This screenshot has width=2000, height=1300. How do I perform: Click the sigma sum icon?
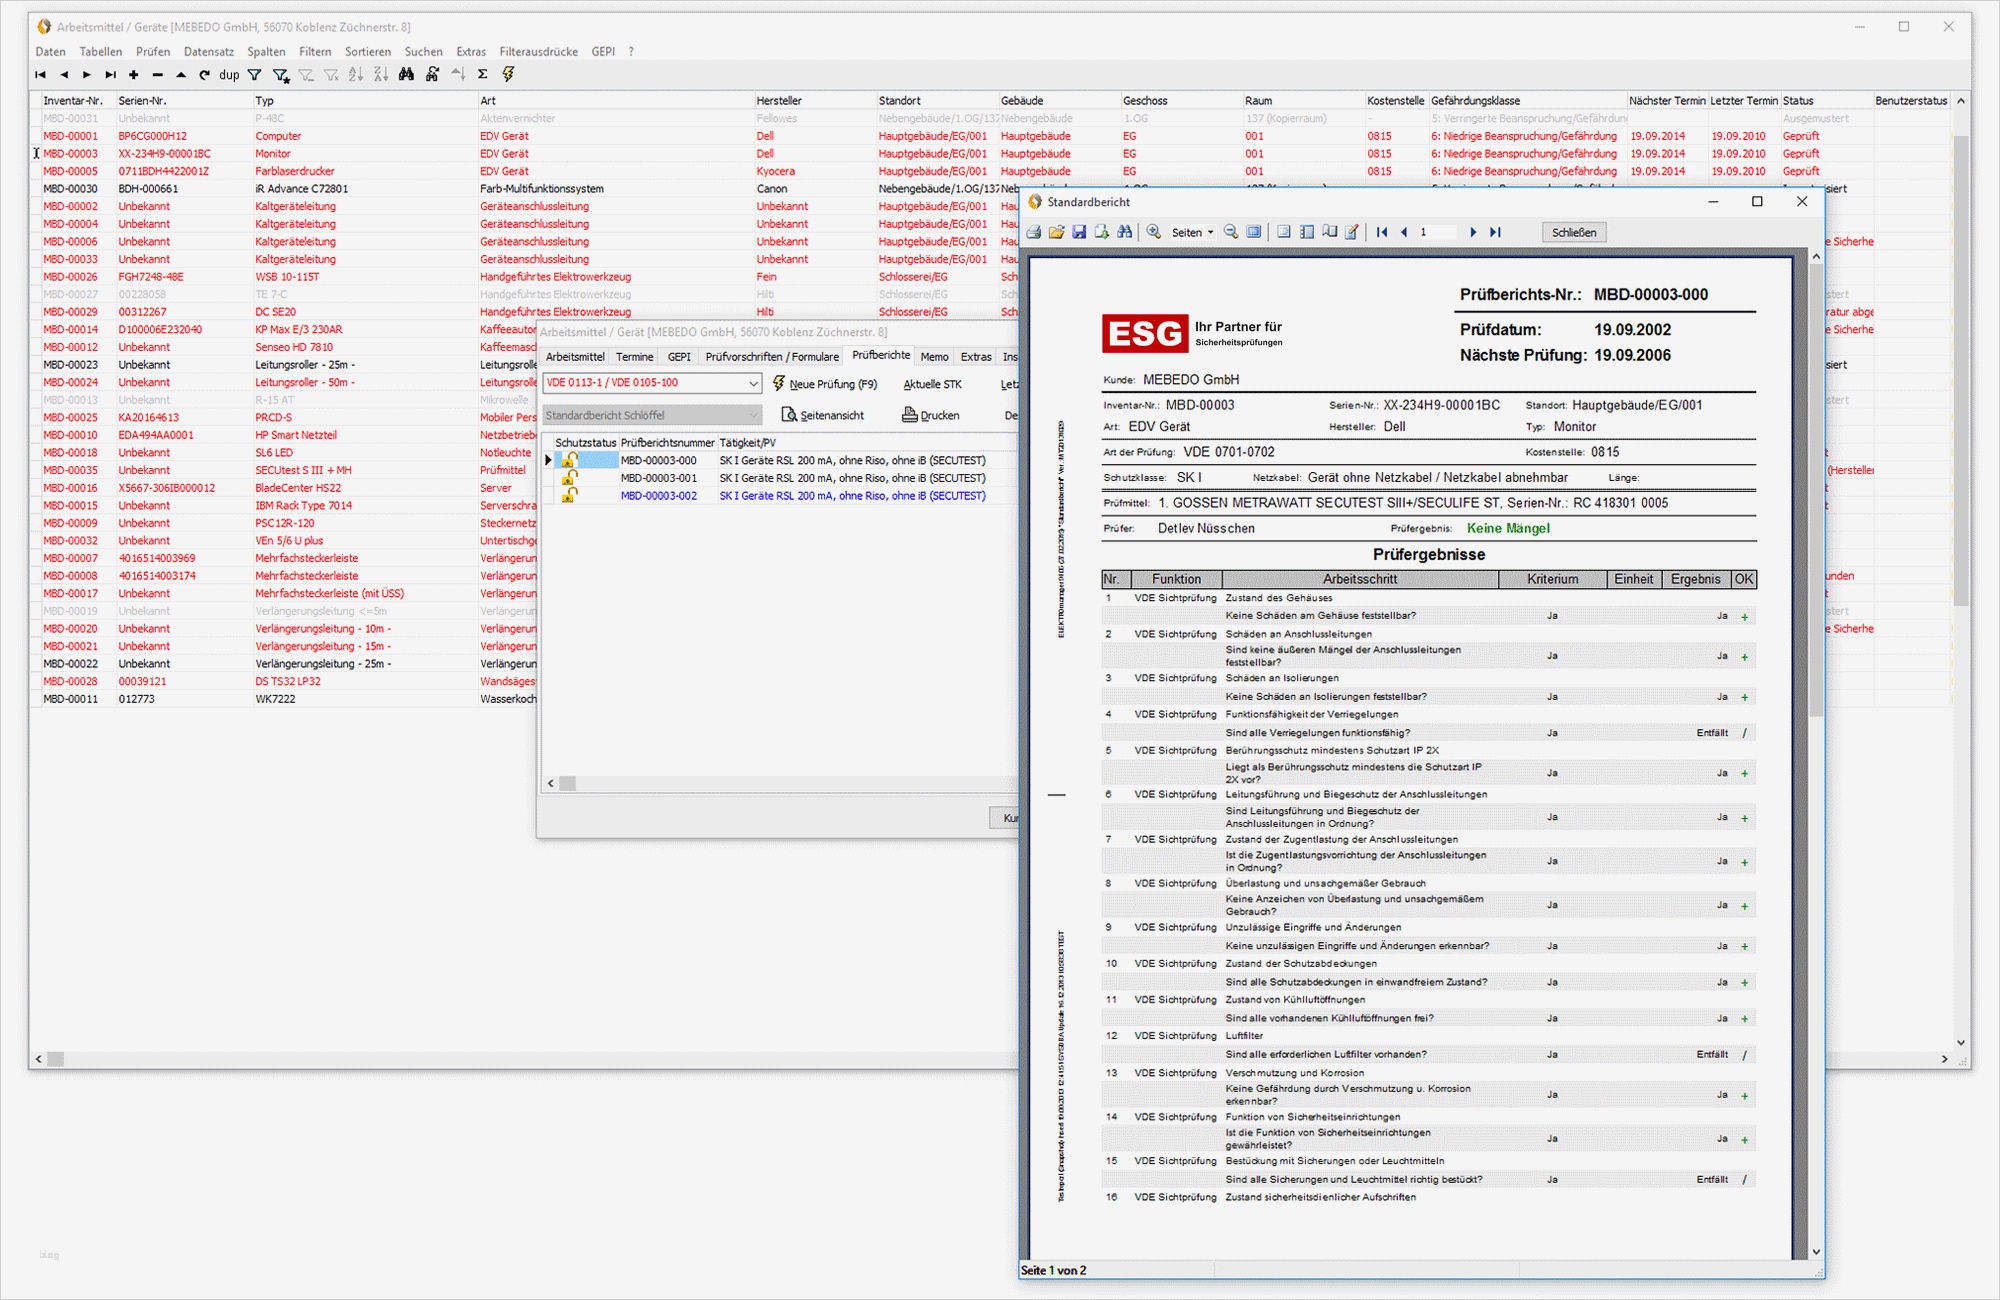tap(483, 74)
